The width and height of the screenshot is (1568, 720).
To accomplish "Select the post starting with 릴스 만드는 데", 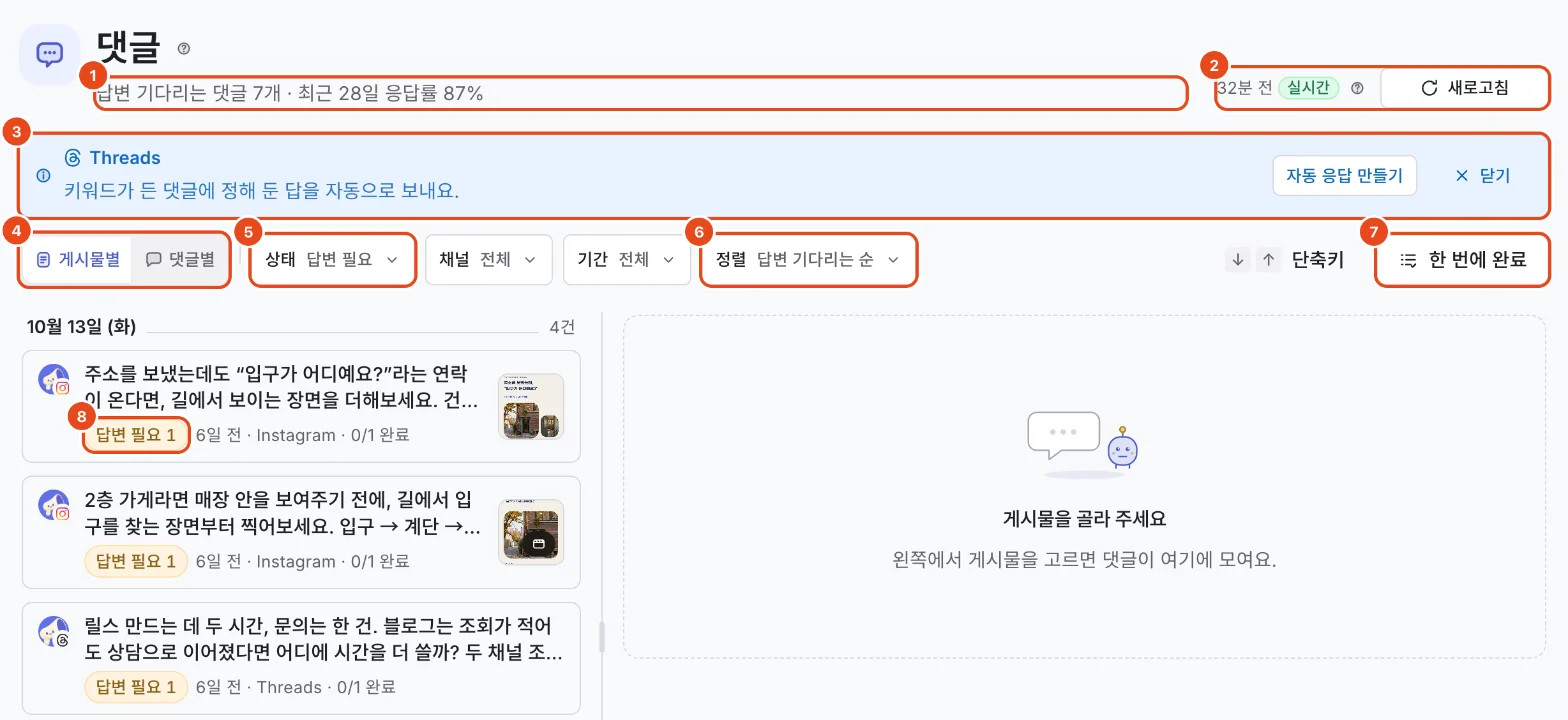I will pos(301,658).
